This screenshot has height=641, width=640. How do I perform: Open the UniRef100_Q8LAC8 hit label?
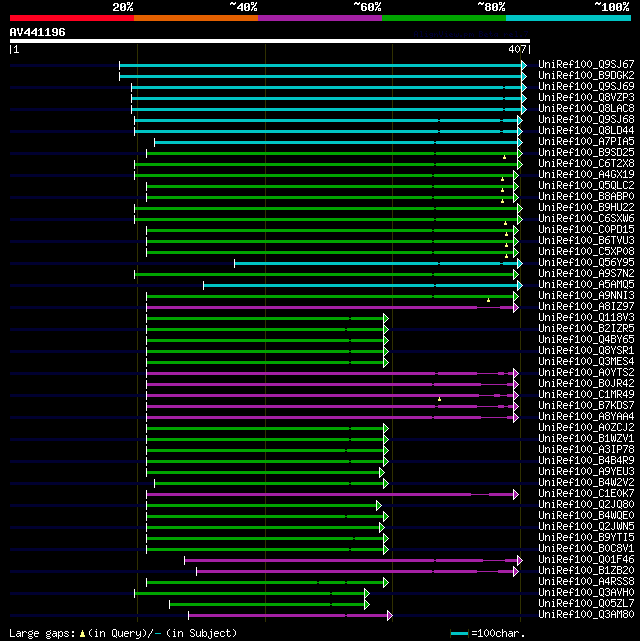(586, 109)
